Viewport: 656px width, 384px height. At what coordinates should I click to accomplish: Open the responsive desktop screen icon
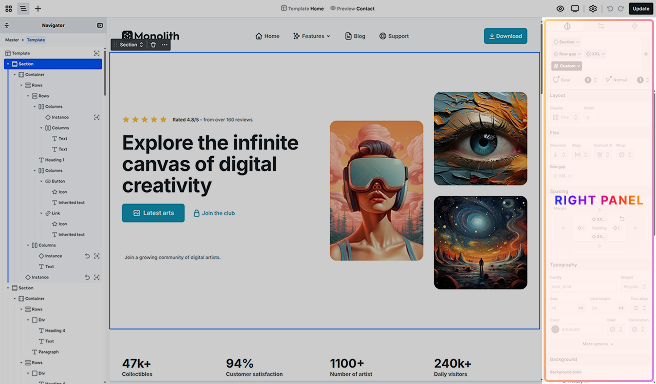coord(575,8)
